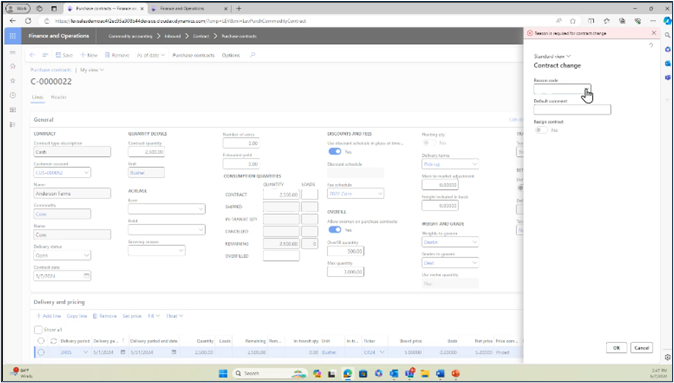Open the calendar picker for contract date
674x383 pixels.
[87, 276]
